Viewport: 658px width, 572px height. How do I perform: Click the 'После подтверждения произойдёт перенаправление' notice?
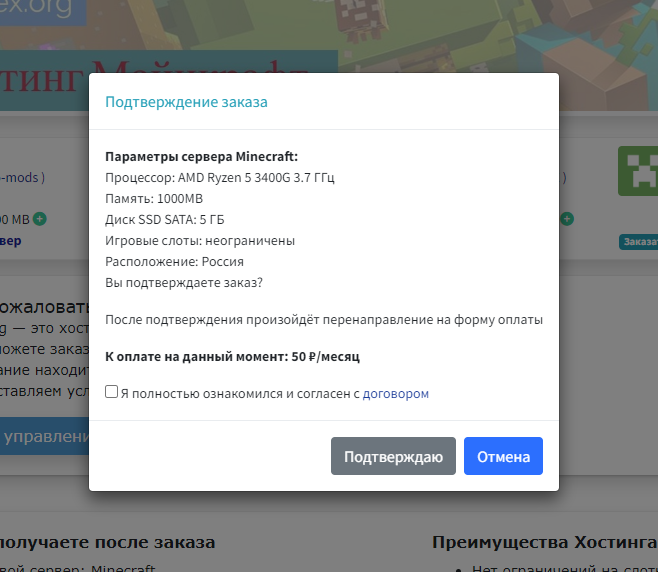[x=324, y=319]
